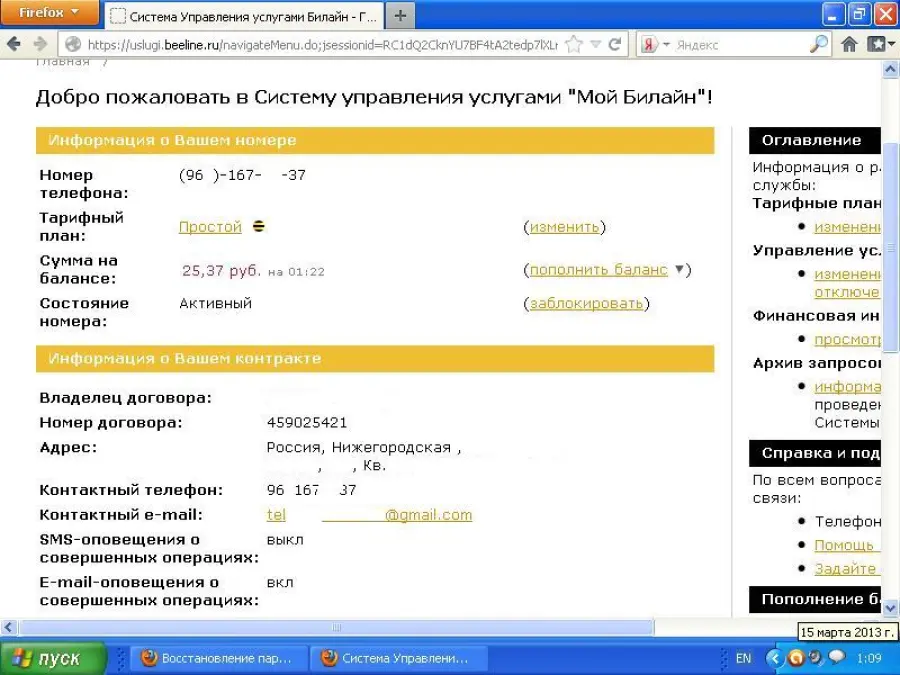Open the отключение link under Управление услугами
The image size is (900, 675).
click(x=847, y=292)
